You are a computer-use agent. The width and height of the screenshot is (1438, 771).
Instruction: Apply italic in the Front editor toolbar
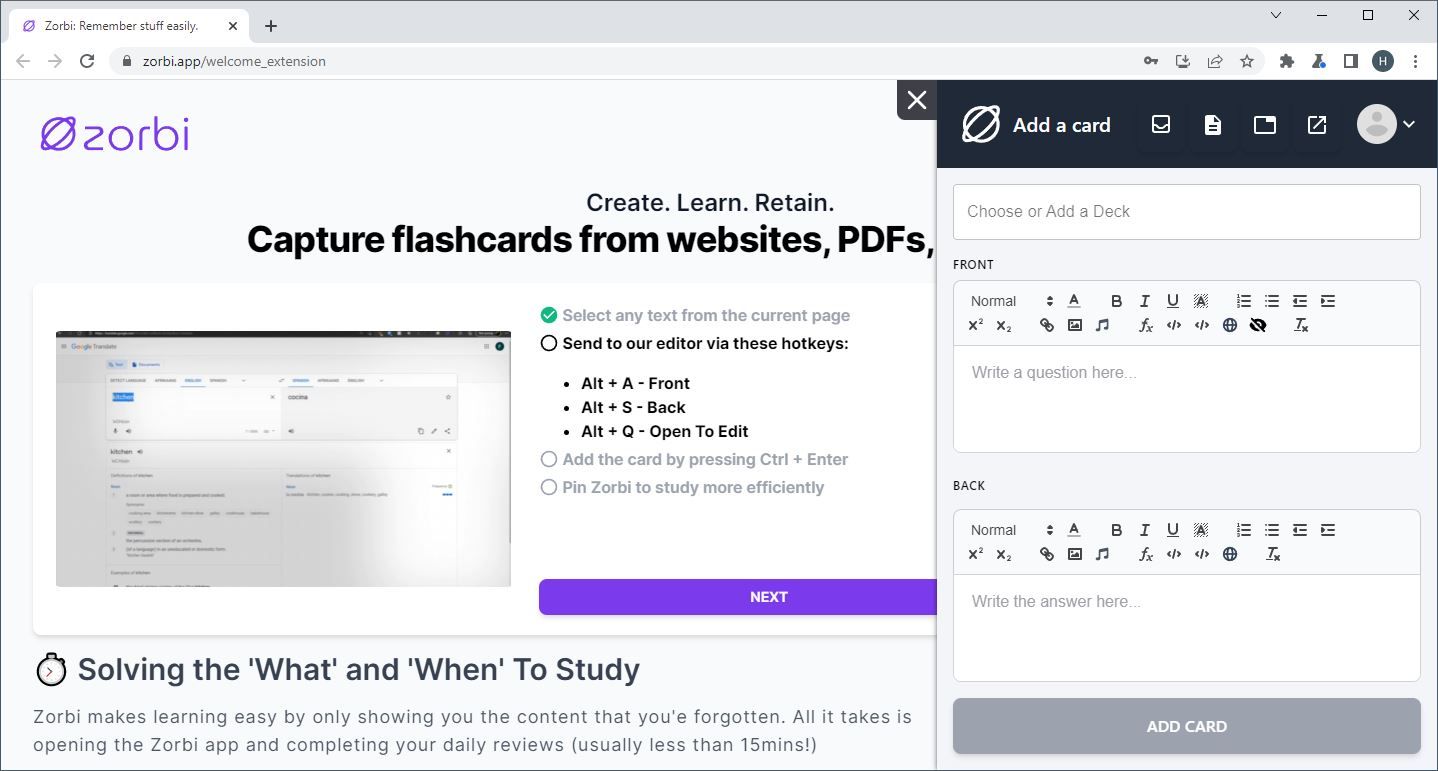(1145, 301)
